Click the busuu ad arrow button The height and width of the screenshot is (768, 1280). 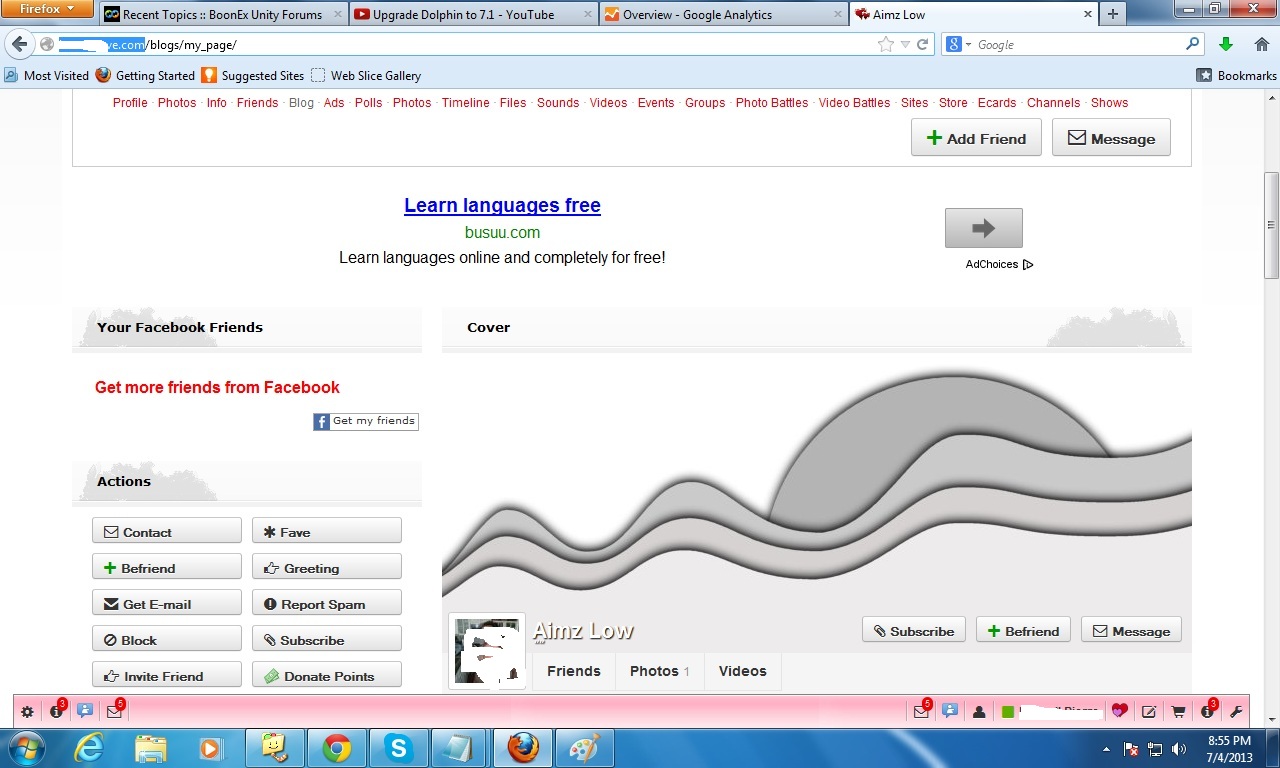click(983, 228)
